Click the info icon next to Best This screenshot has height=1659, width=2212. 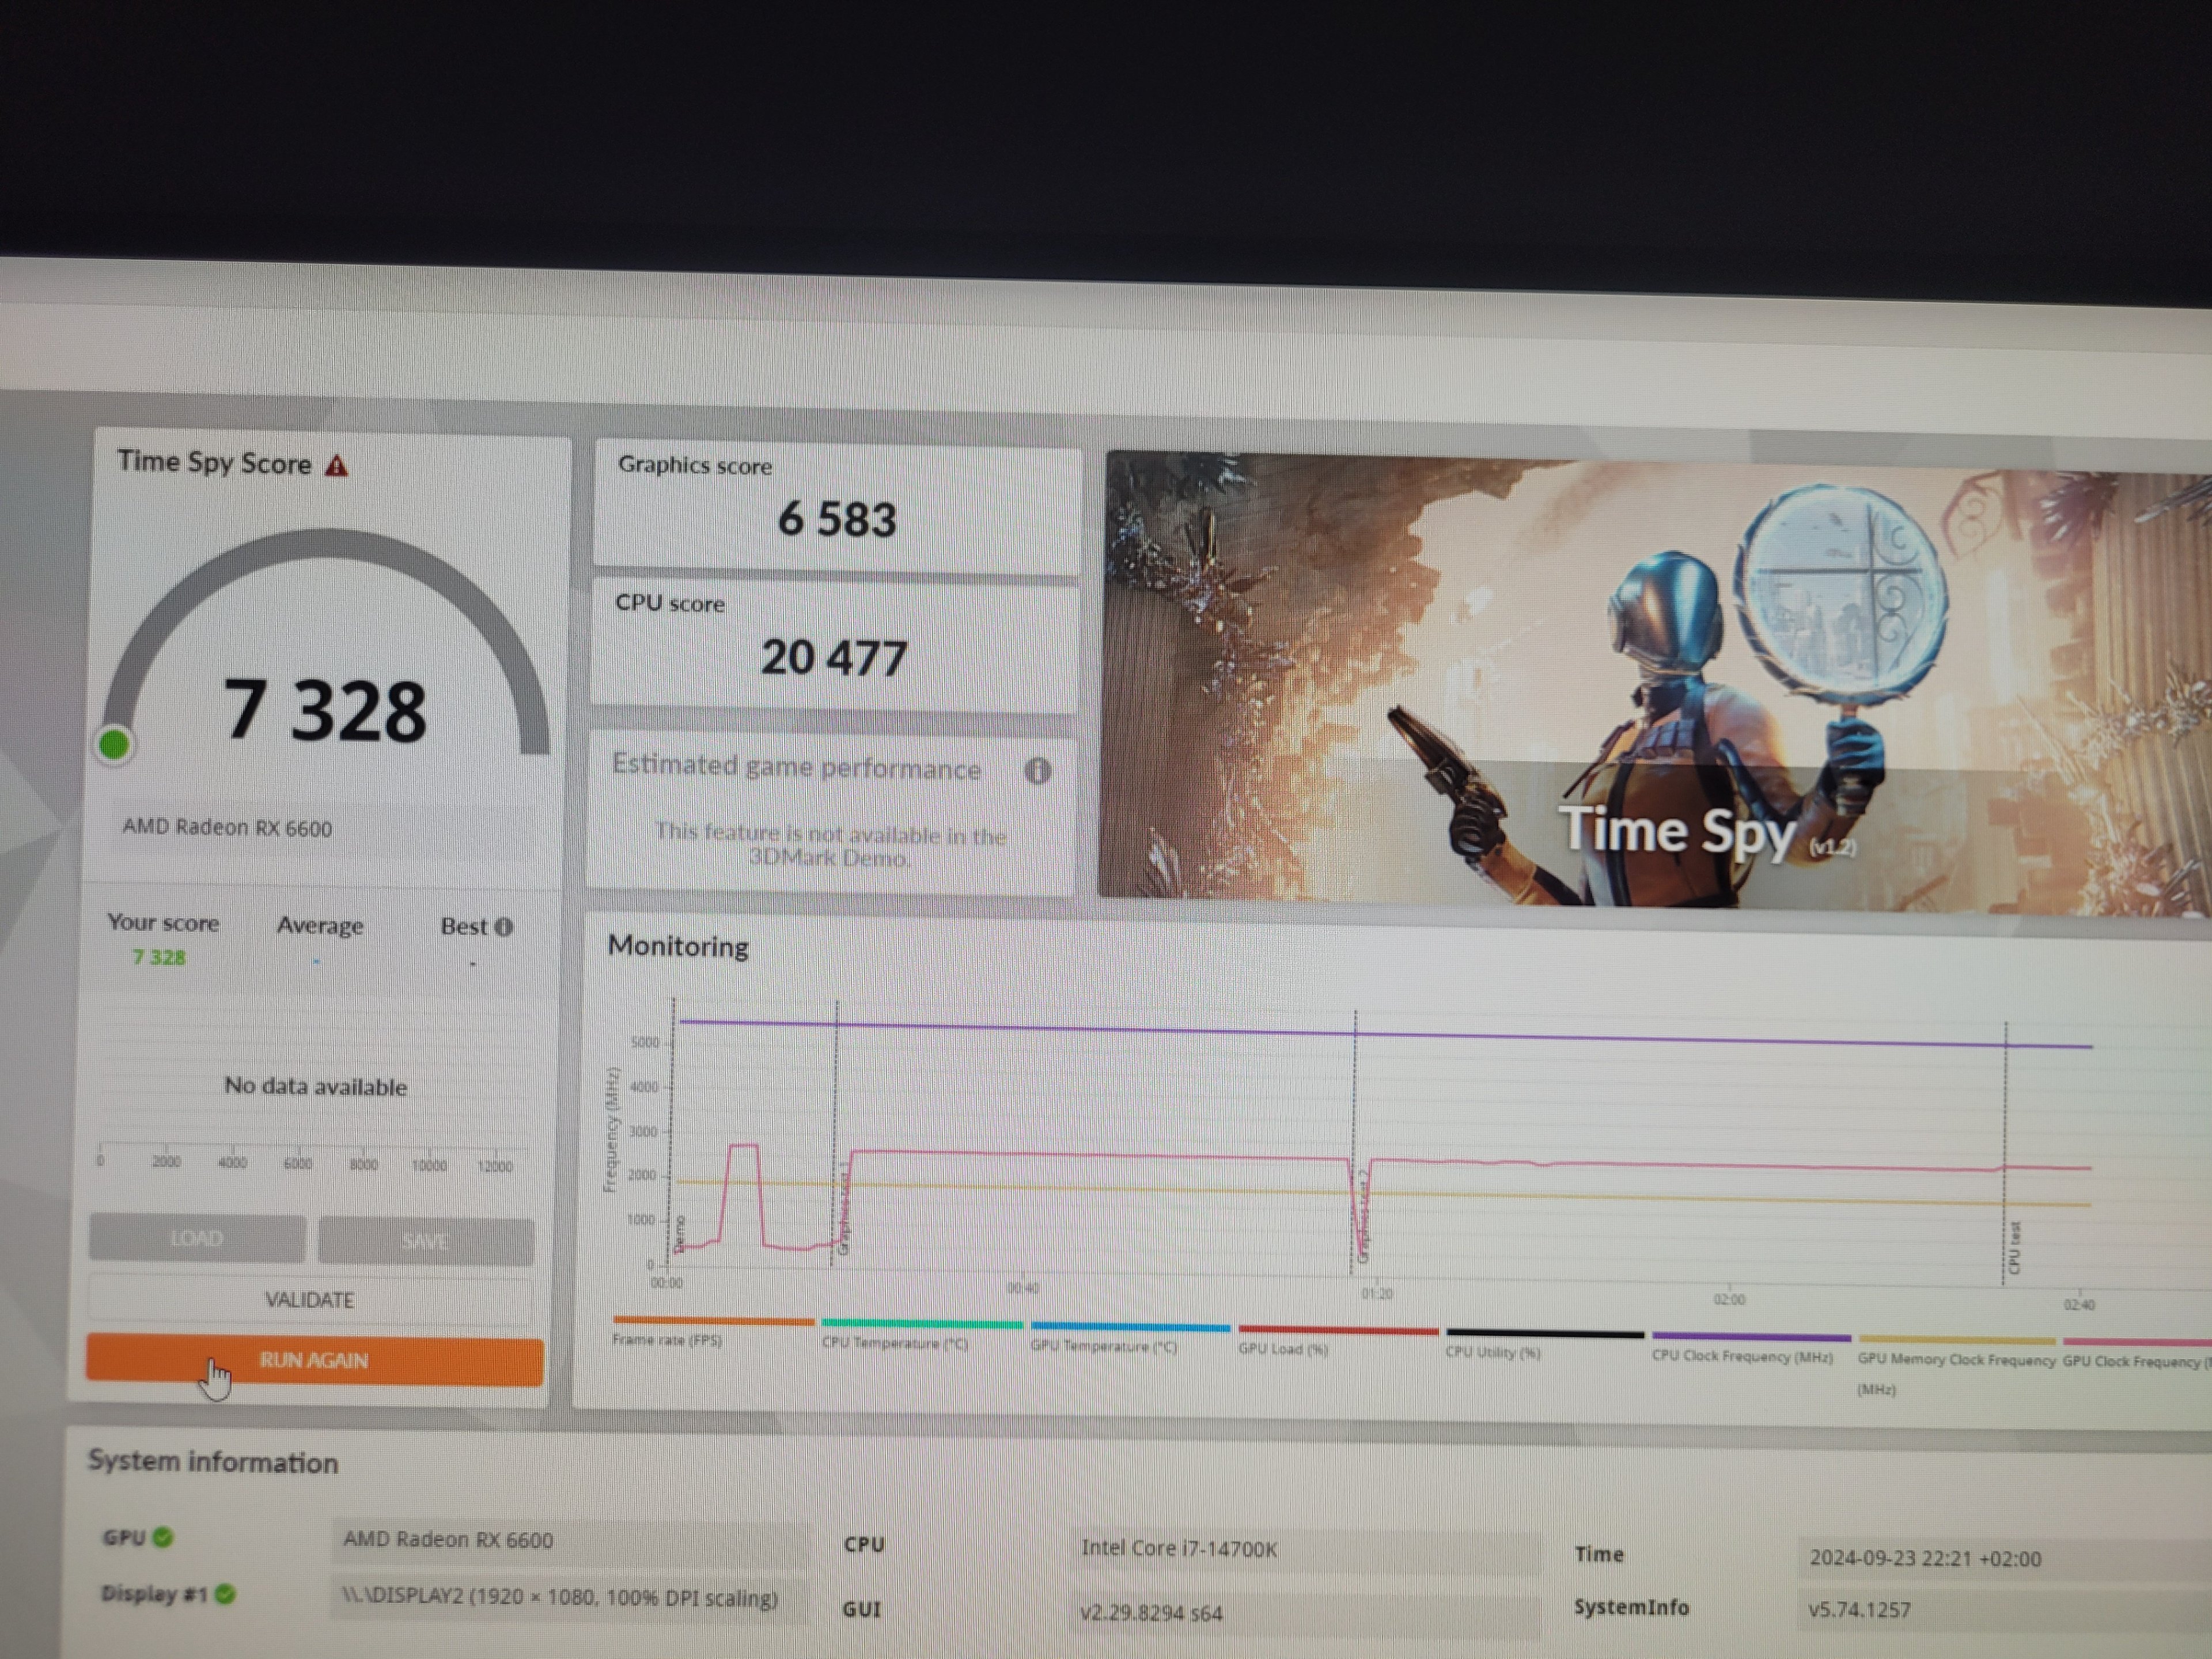tap(504, 927)
